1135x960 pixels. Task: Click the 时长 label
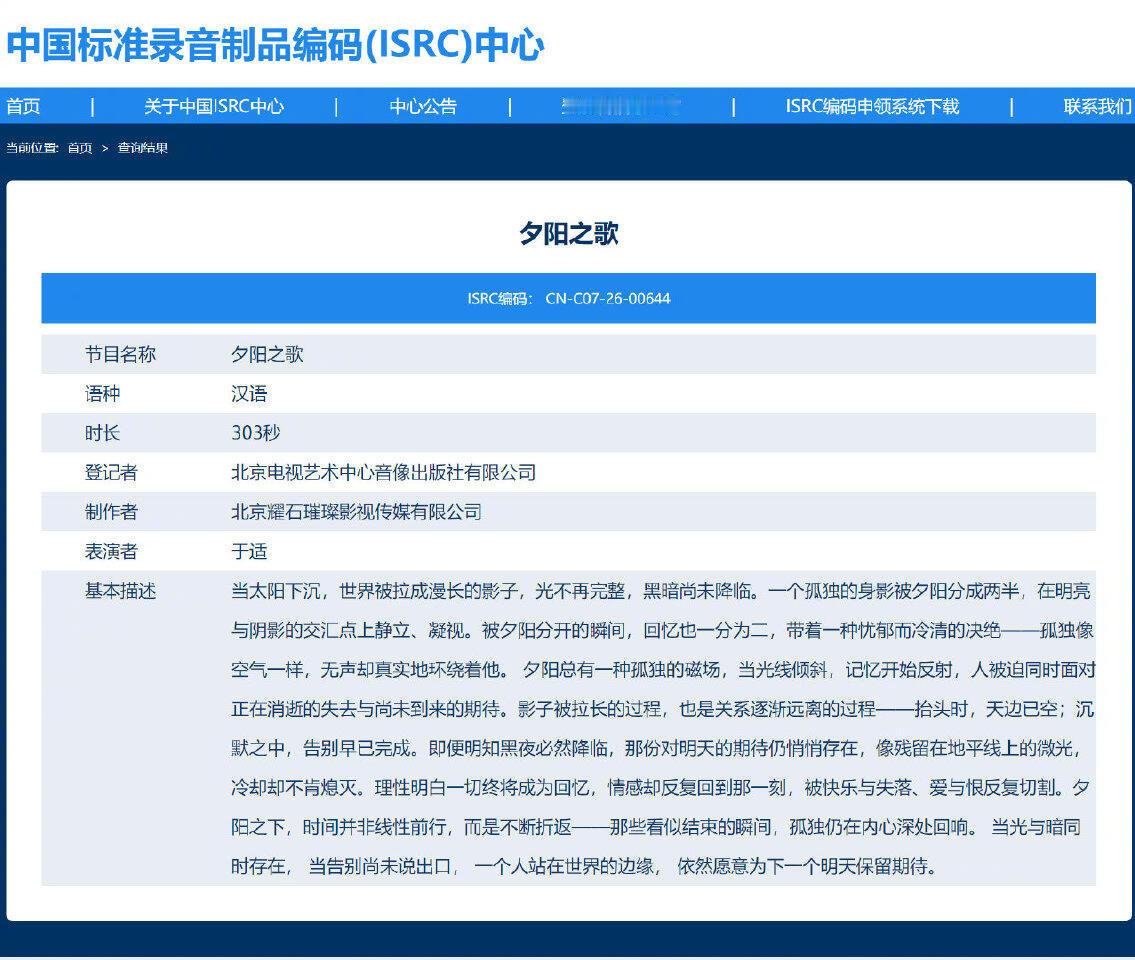(102, 433)
